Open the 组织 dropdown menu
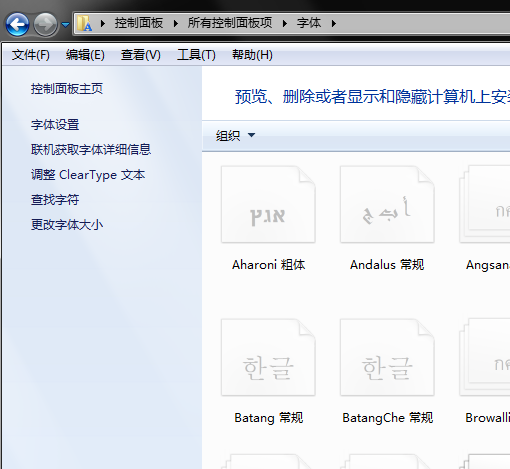510x469 pixels. click(235, 135)
